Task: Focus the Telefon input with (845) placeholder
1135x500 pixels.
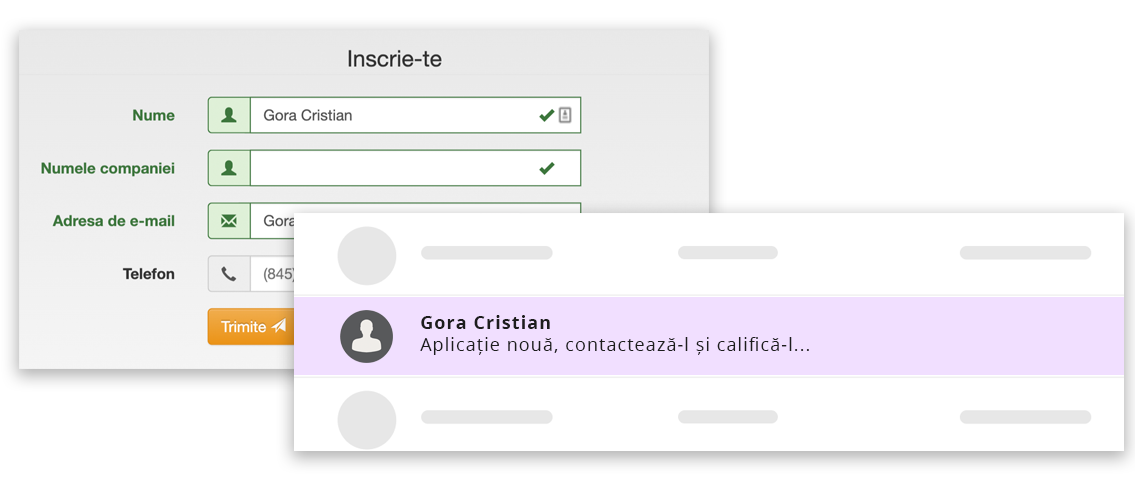Action: pyautogui.click(x=272, y=274)
